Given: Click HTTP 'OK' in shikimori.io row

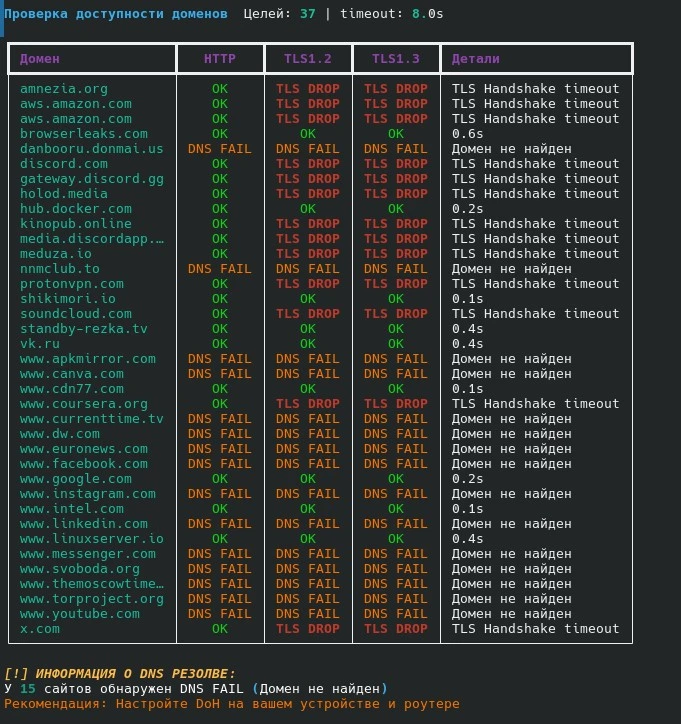Looking at the screenshot, I should pos(220,299).
